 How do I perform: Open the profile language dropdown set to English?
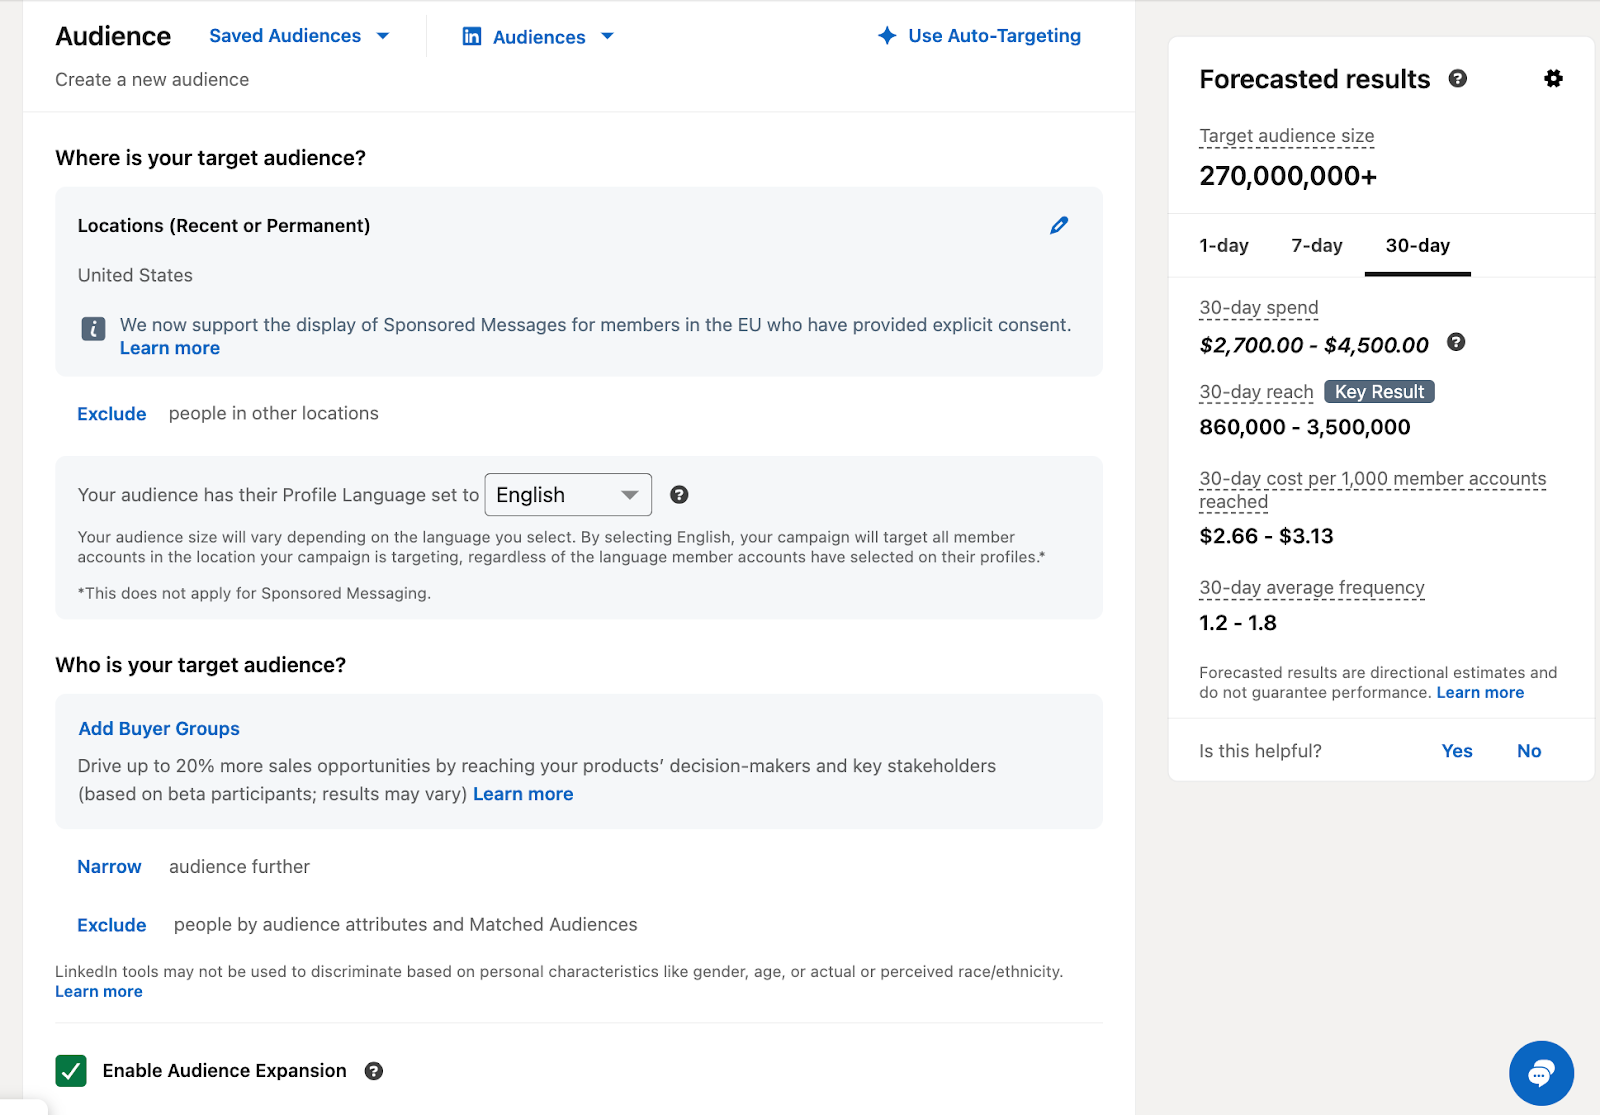[x=567, y=494]
